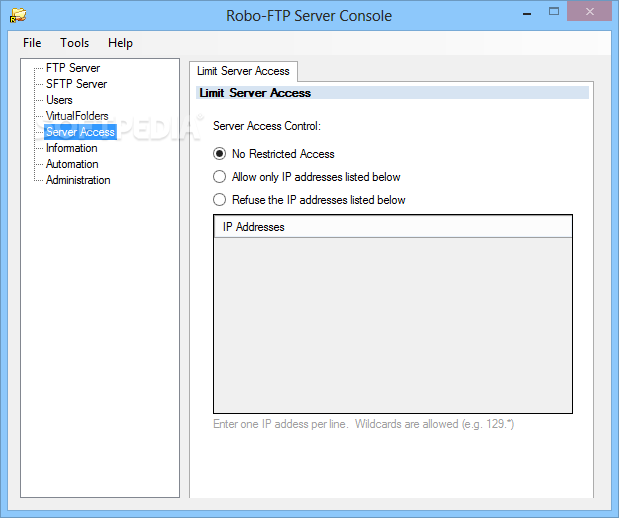Open the Help menu

click(x=120, y=43)
